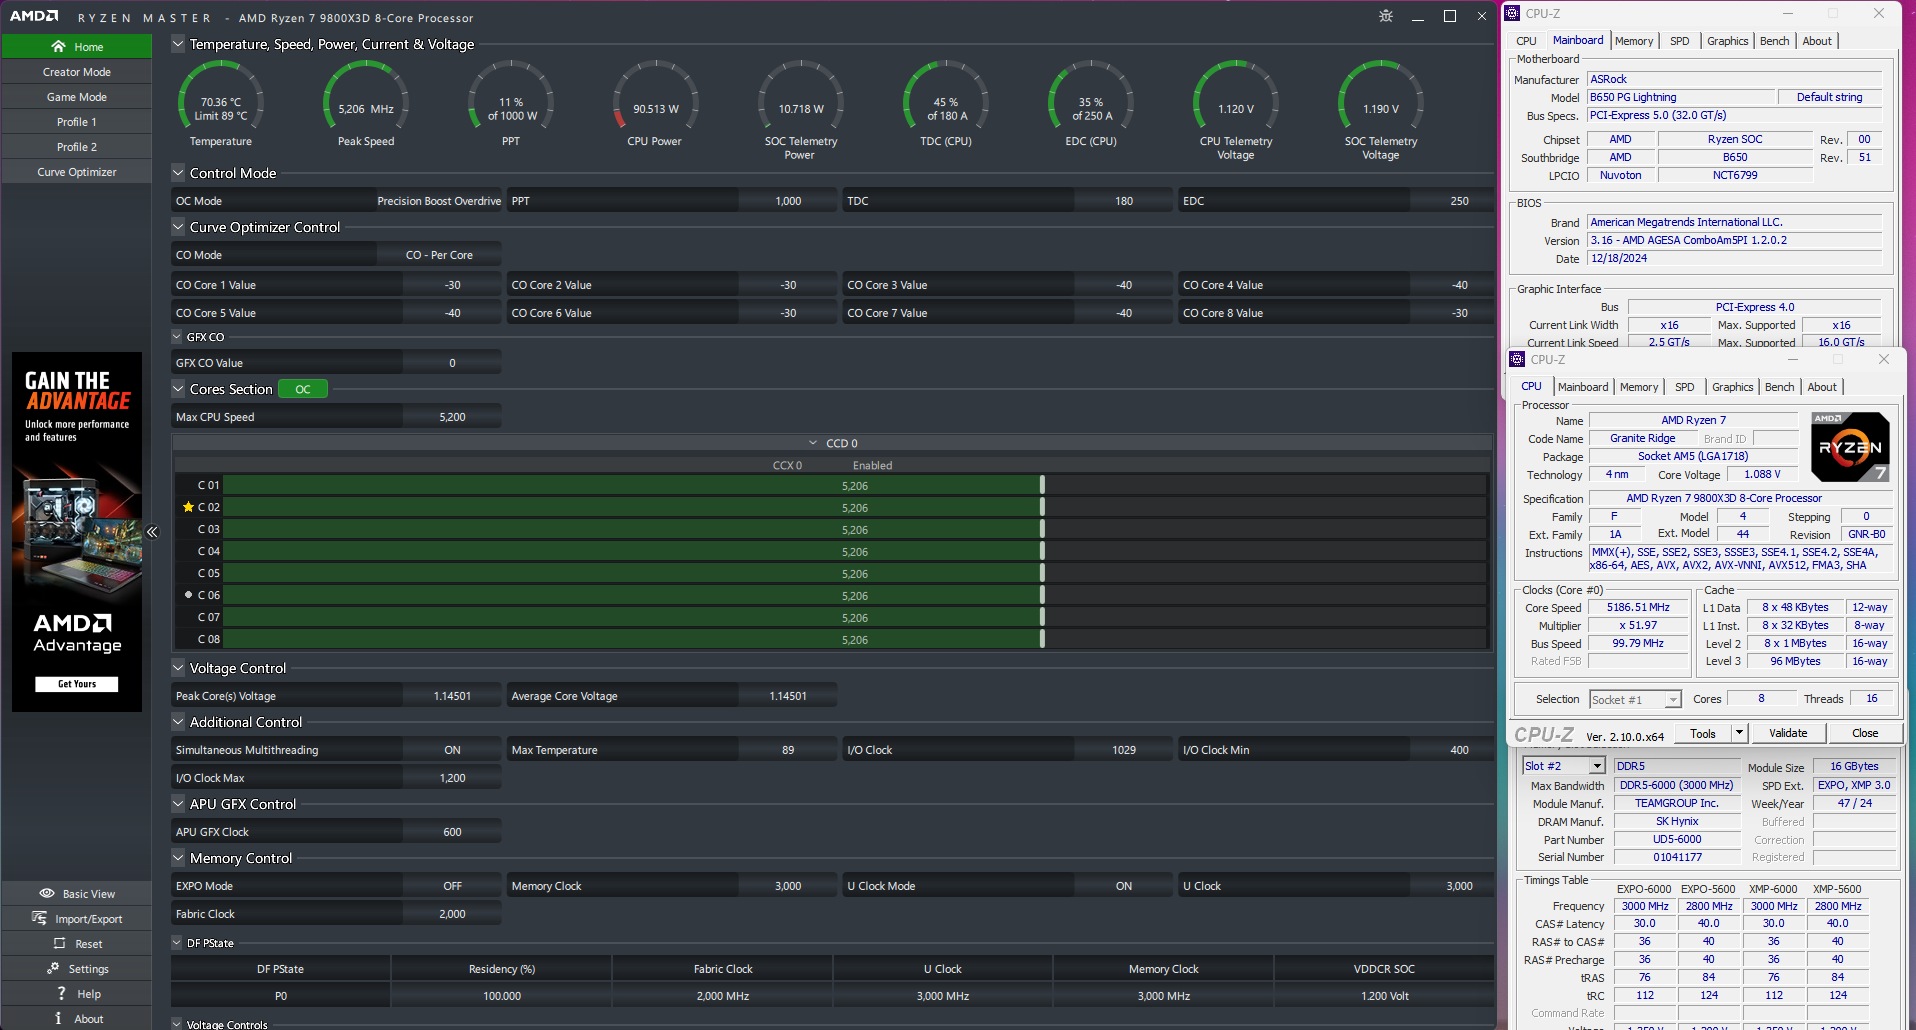Screen dimensions: 1916x1030
Task: Collapse the Memory Control section
Action: coord(178,857)
